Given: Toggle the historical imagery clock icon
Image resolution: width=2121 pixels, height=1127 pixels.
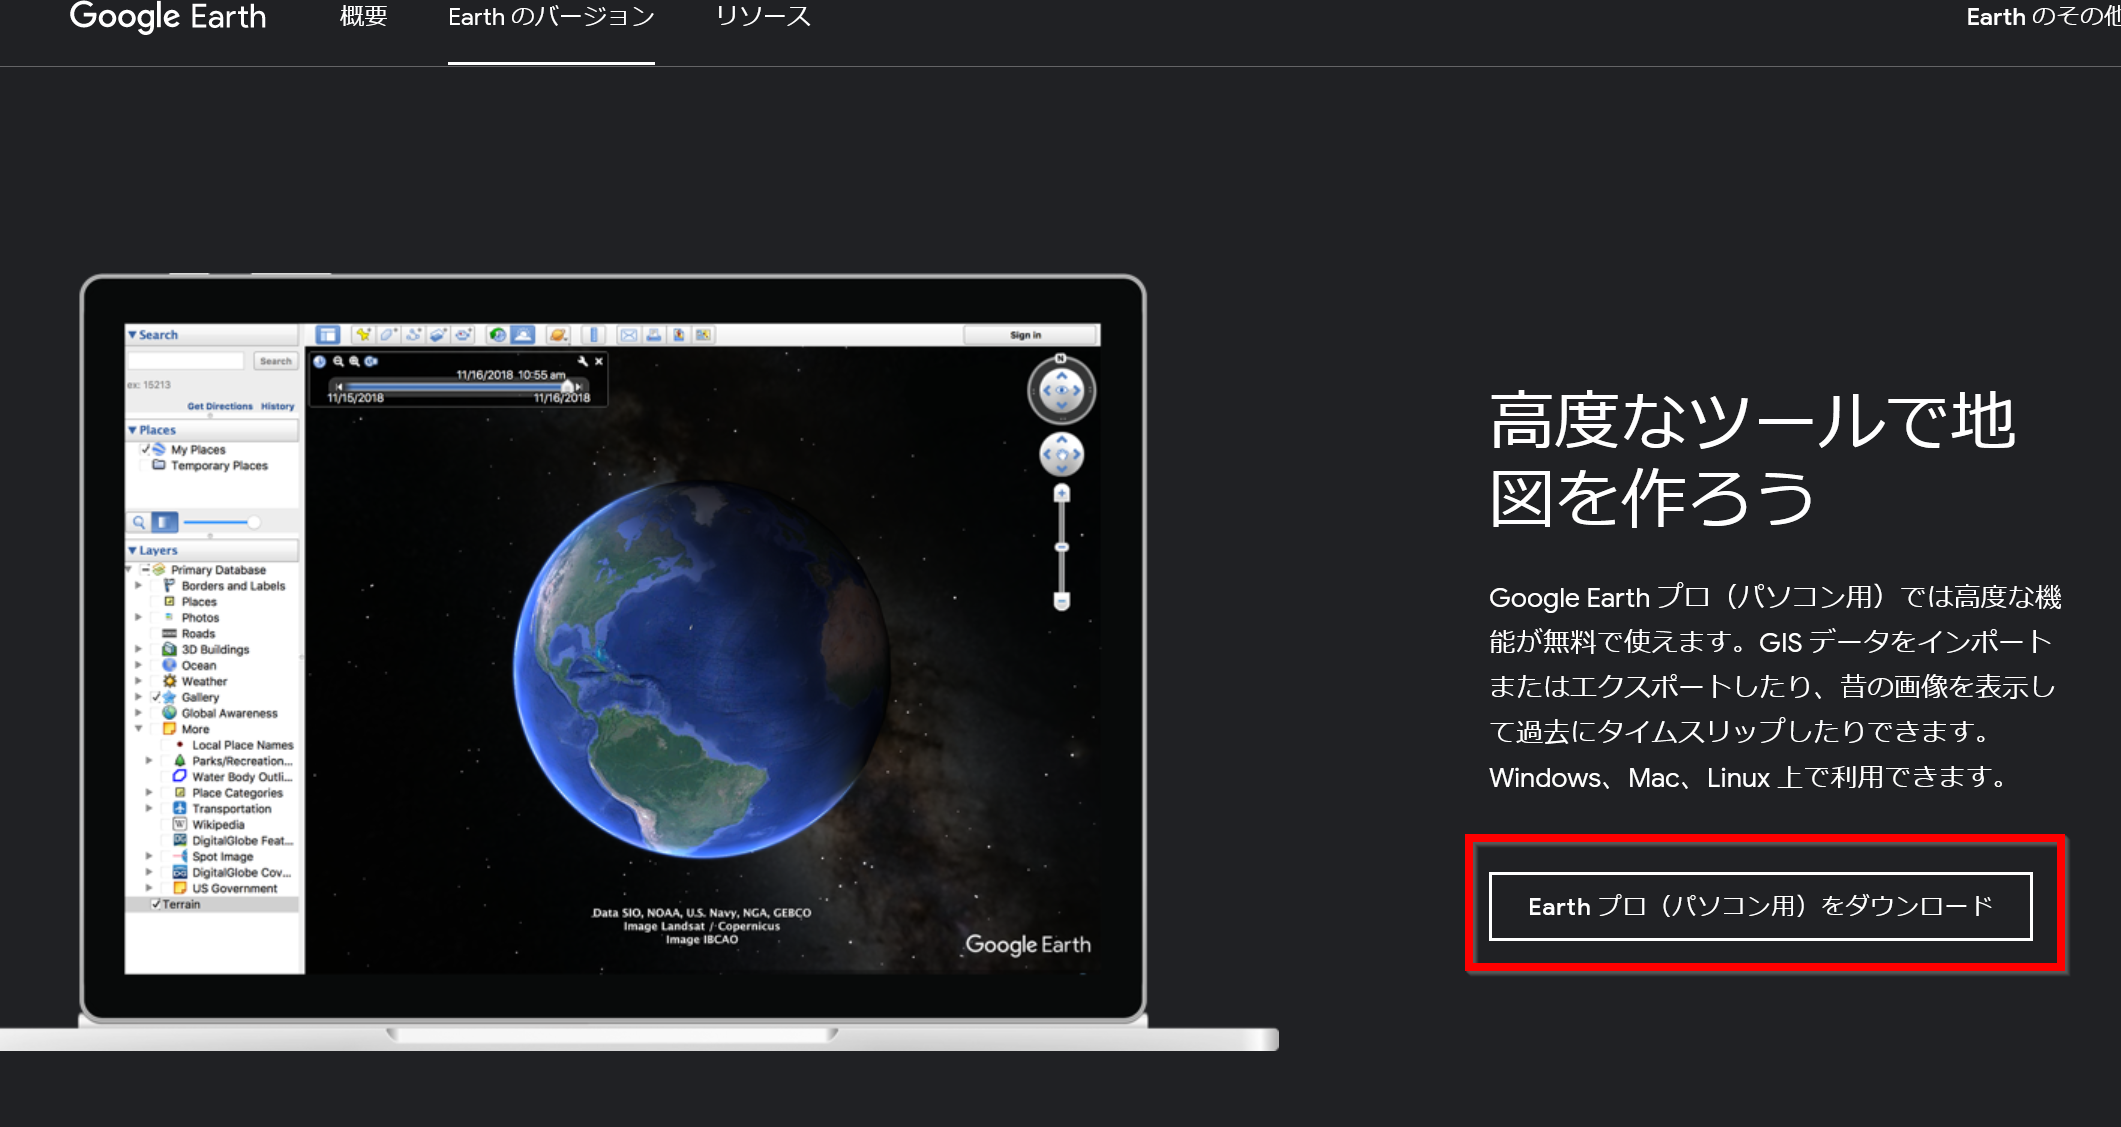Looking at the screenshot, I should pos(498,335).
